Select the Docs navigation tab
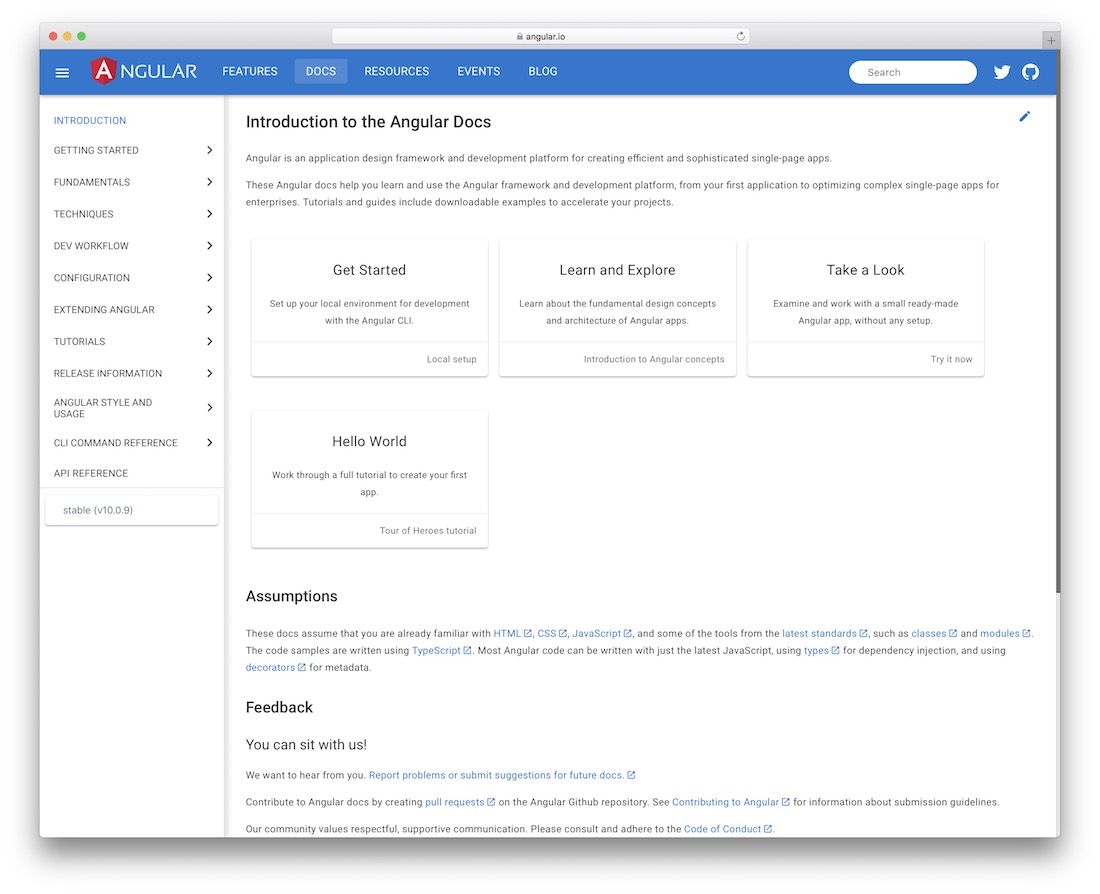This screenshot has height=894, width=1100. click(x=321, y=72)
